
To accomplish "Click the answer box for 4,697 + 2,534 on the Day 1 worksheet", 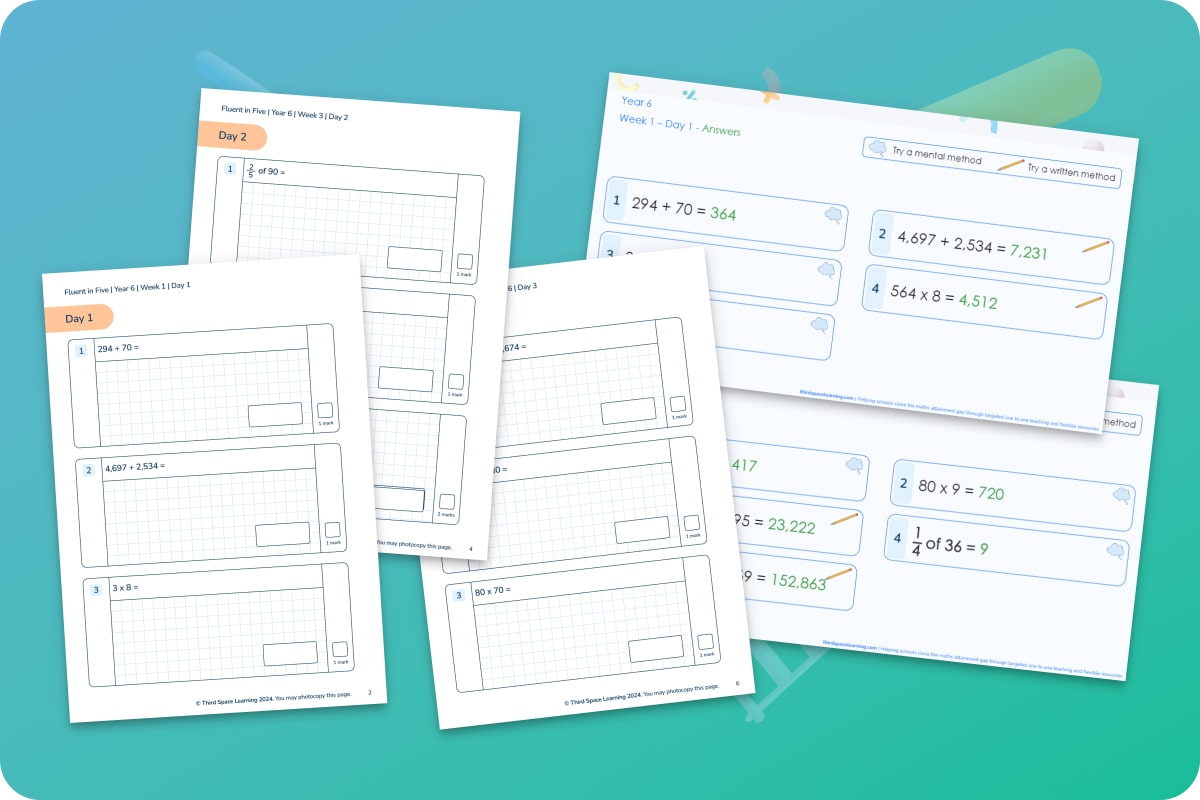I will [283, 534].
